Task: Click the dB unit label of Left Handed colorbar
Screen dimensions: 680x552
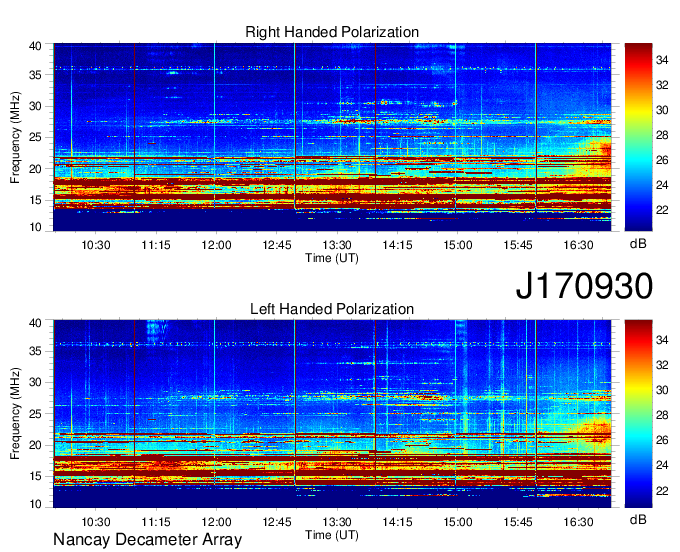Action: click(638, 519)
